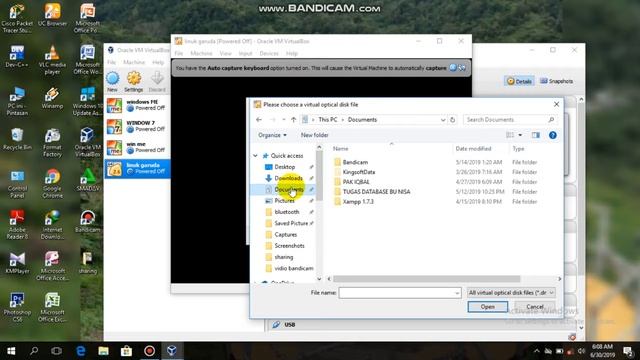The height and width of the screenshot is (360, 640).
Task: Expand the address bar path dropdown
Action: coord(443,120)
